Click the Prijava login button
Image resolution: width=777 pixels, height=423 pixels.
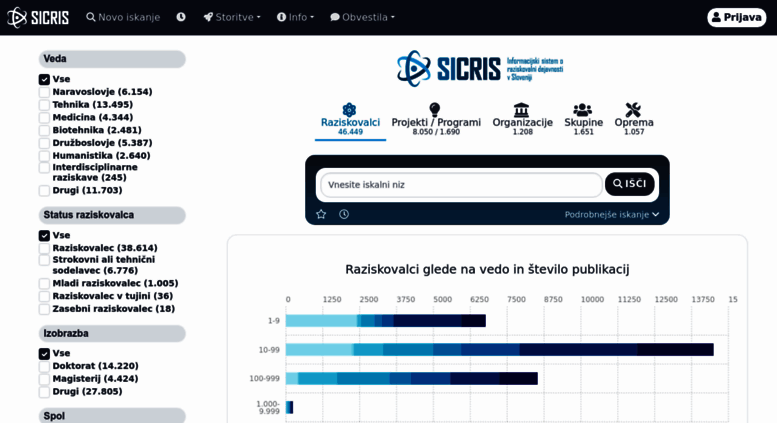(736, 17)
